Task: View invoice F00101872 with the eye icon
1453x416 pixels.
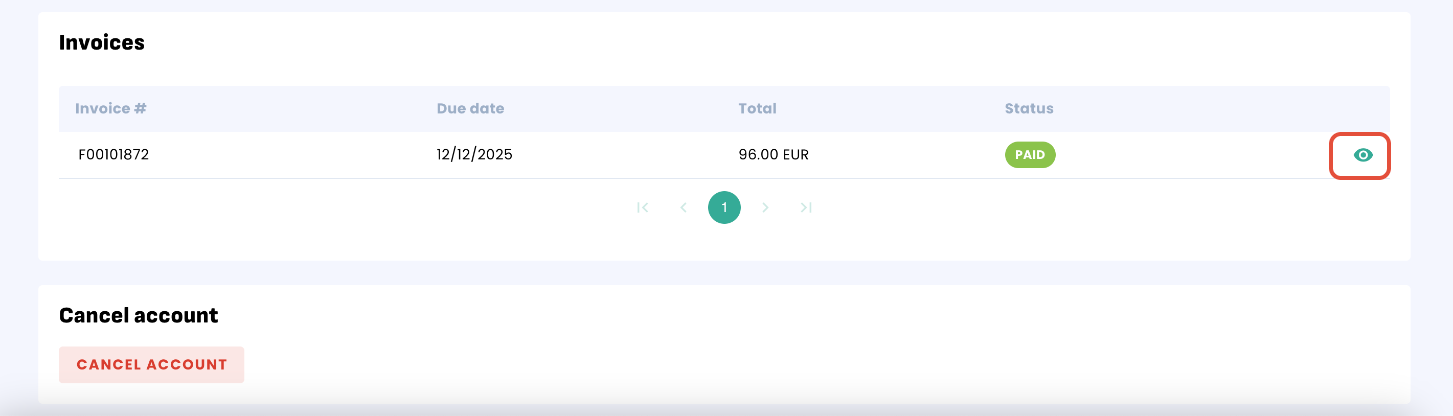Action: pos(1362,155)
